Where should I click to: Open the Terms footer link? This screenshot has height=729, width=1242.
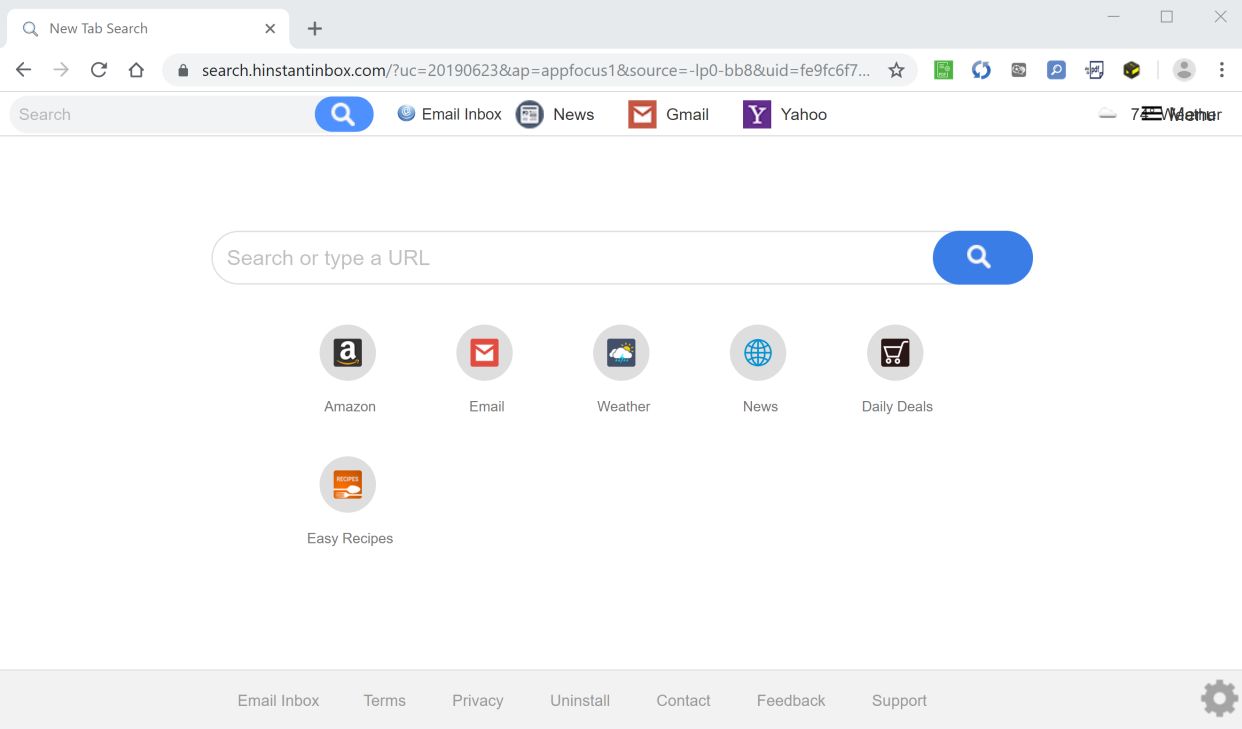pyautogui.click(x=385, y=701)
